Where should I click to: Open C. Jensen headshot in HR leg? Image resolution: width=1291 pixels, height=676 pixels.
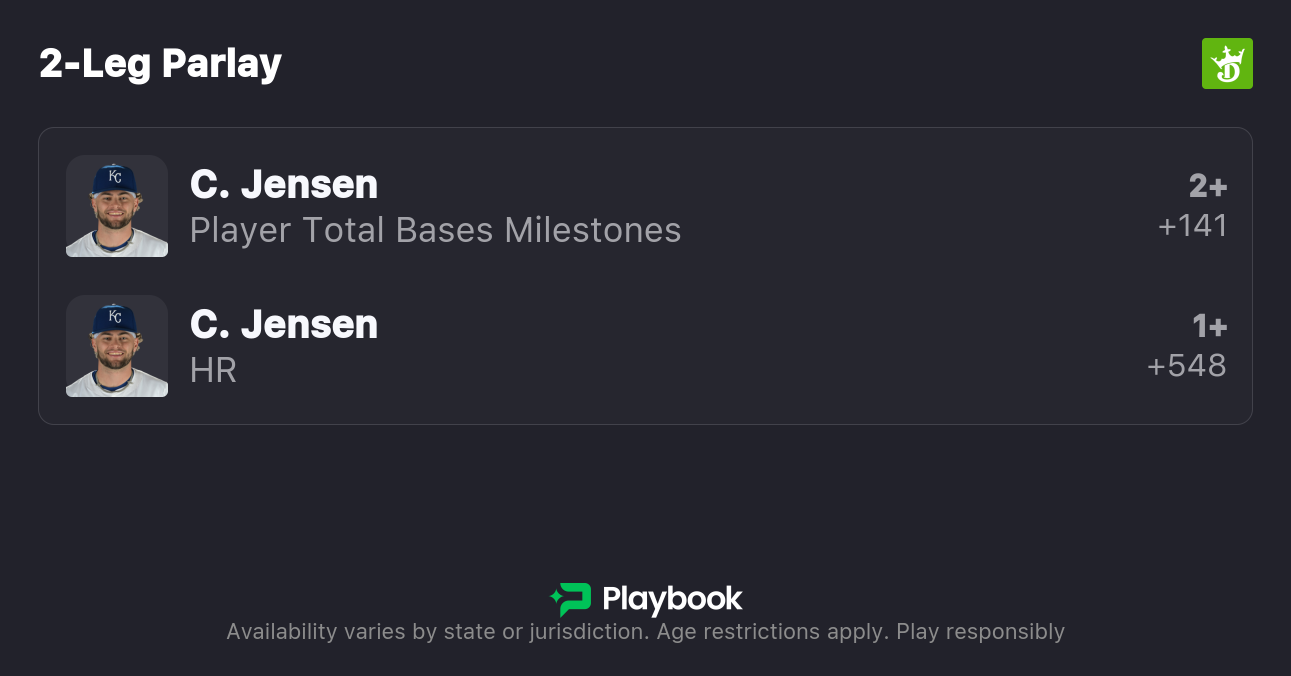pyautogui.click(x=117, y=346)
